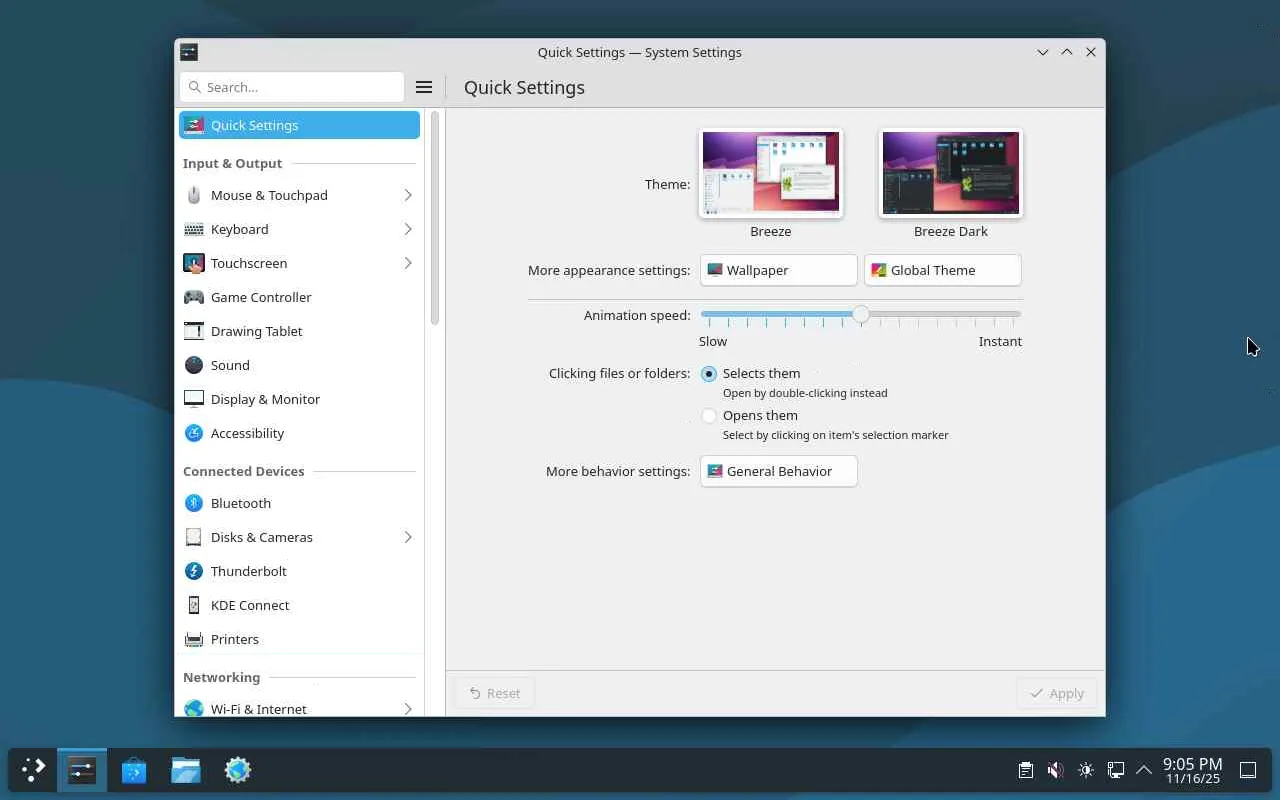1280x800 pixels.
Task: Click the System Settings taskbar entry
Action: click(x=82, y=770)
